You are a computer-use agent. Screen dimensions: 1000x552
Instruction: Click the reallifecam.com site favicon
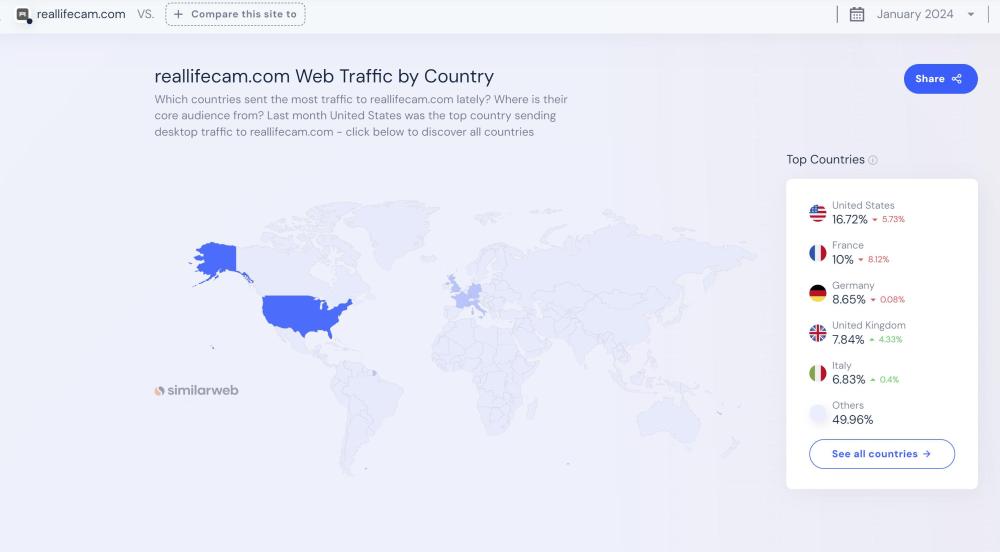(23, 14)
